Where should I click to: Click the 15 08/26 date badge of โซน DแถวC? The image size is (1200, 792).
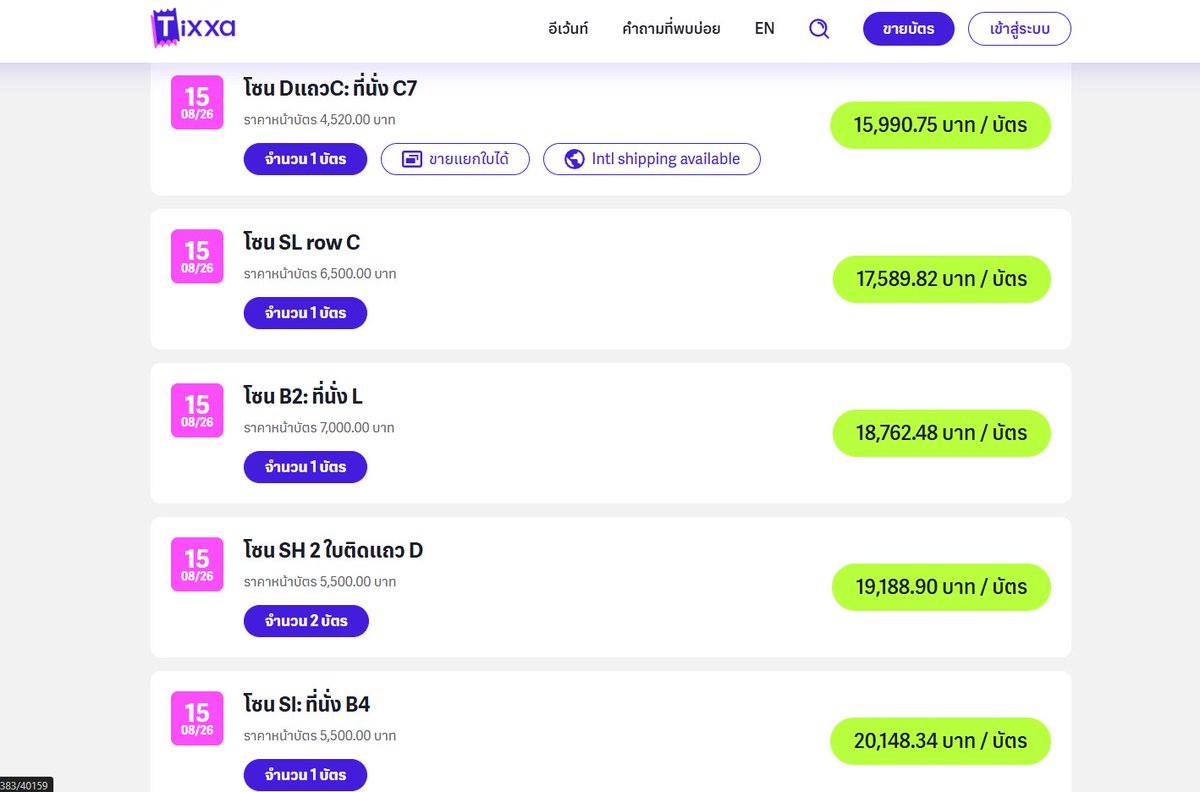click(197, 102)
